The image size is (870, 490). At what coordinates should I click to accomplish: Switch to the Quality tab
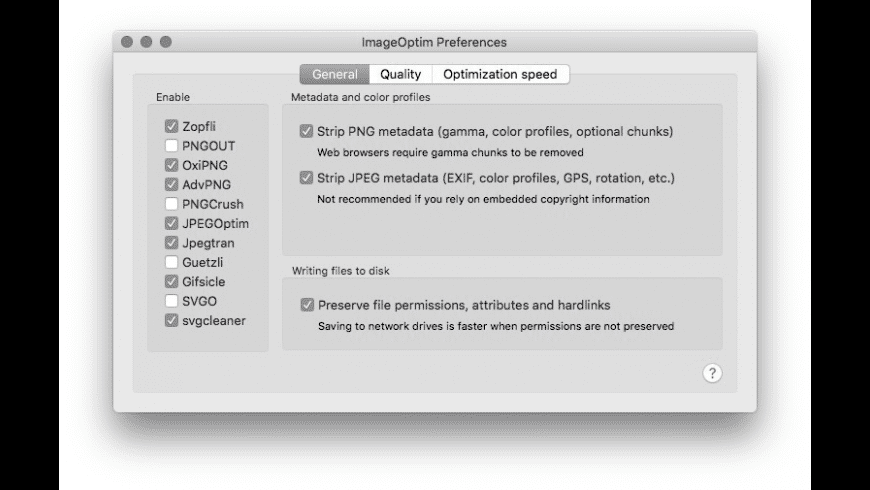[400, 74]
